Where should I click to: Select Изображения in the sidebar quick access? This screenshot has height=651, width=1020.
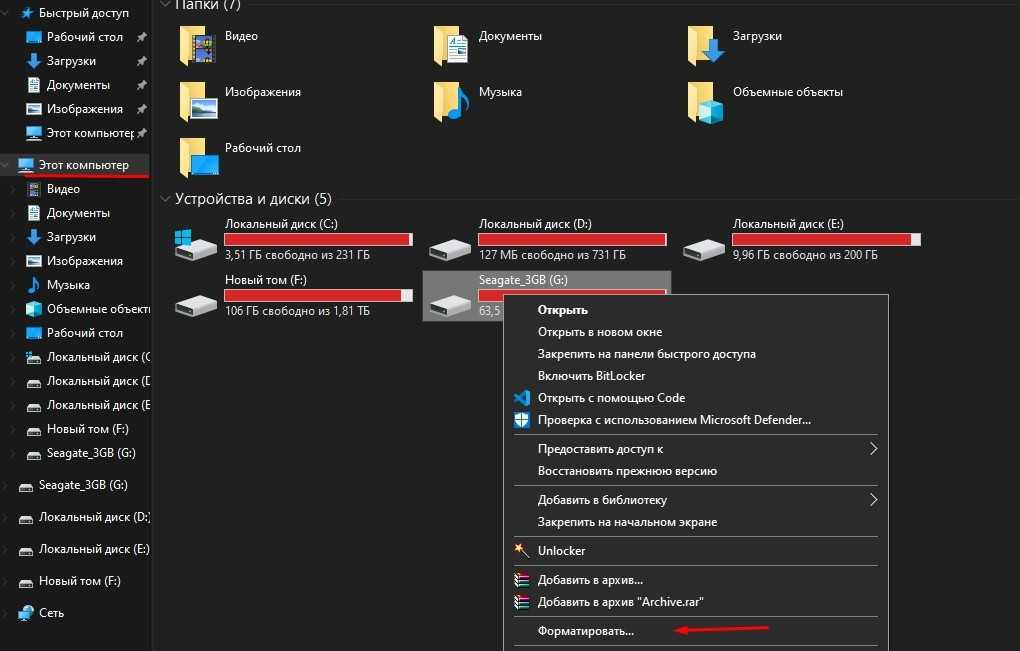coord(84,109)
